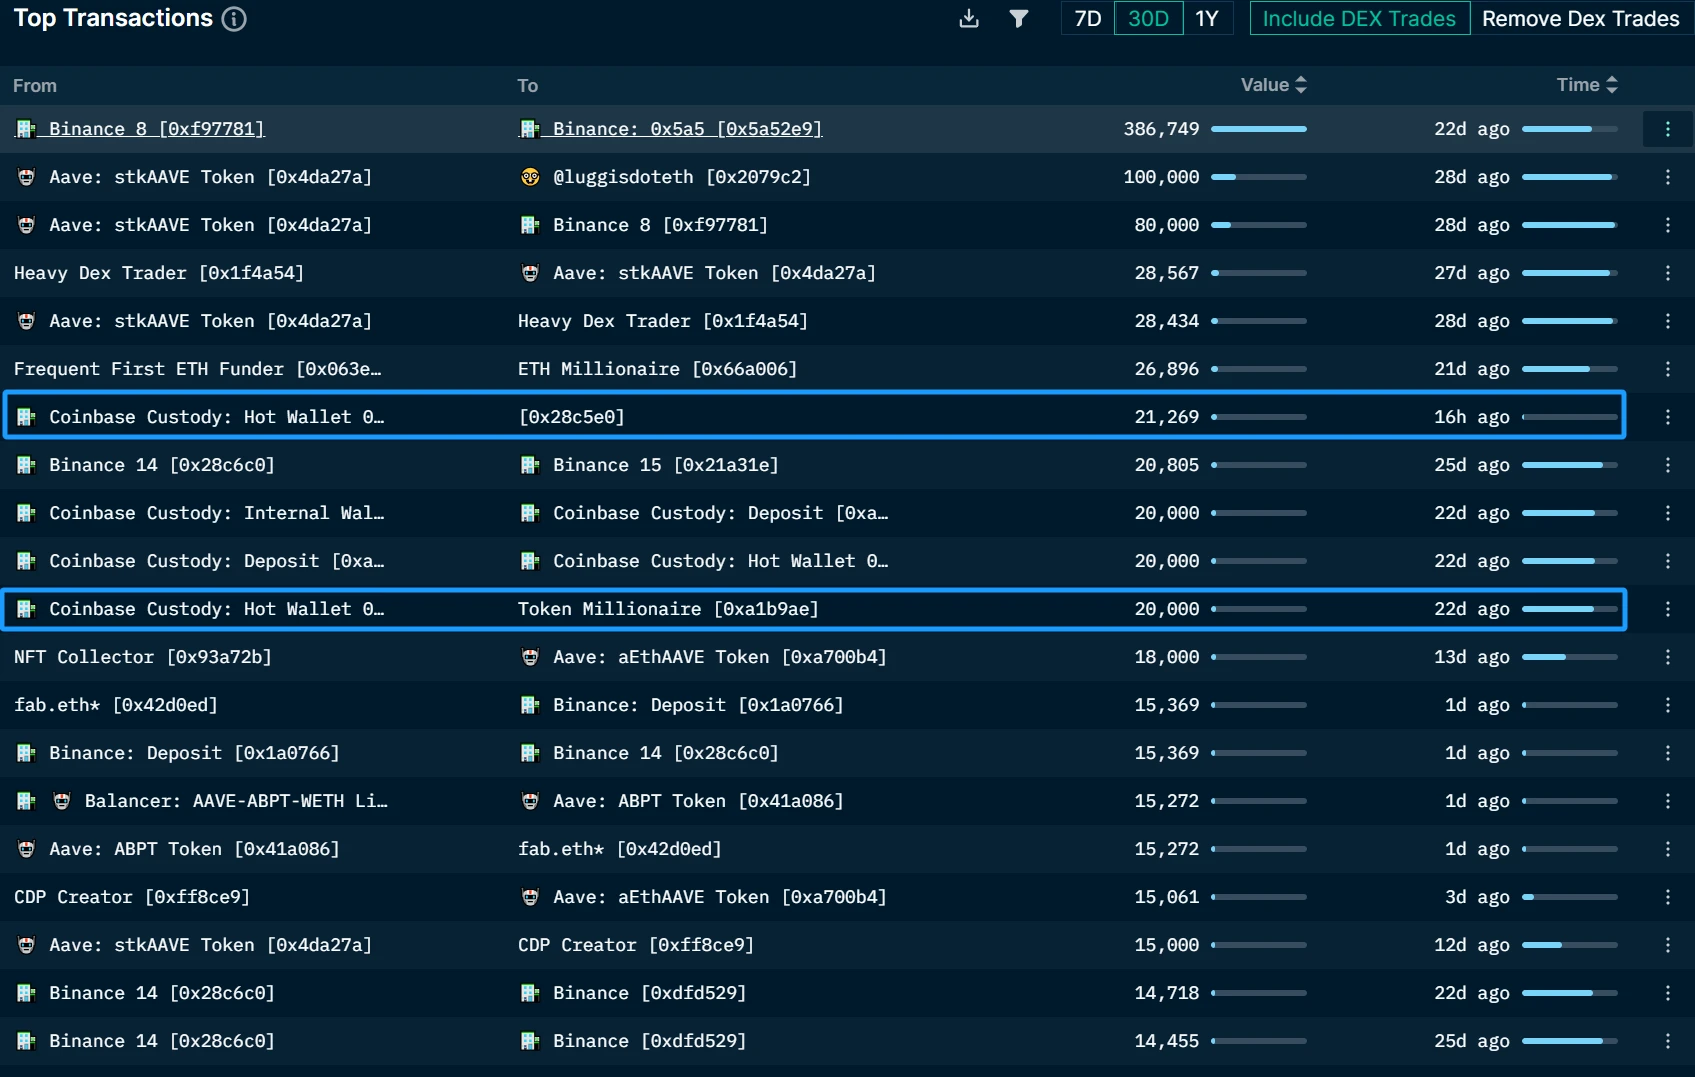Click the From column header
The height and width of the screenshot is (1077, 1695).
pyautogui.click(x=35, y=86)
